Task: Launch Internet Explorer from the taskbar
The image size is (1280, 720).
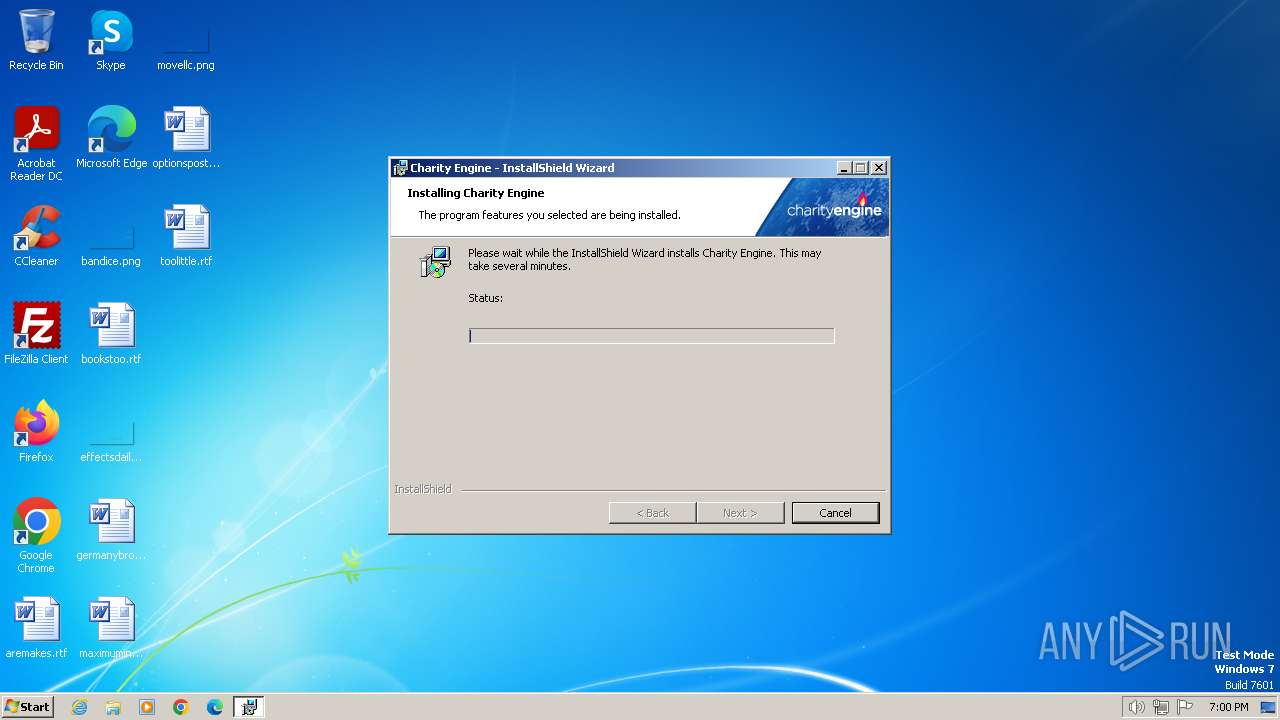Action: [79, 707]
